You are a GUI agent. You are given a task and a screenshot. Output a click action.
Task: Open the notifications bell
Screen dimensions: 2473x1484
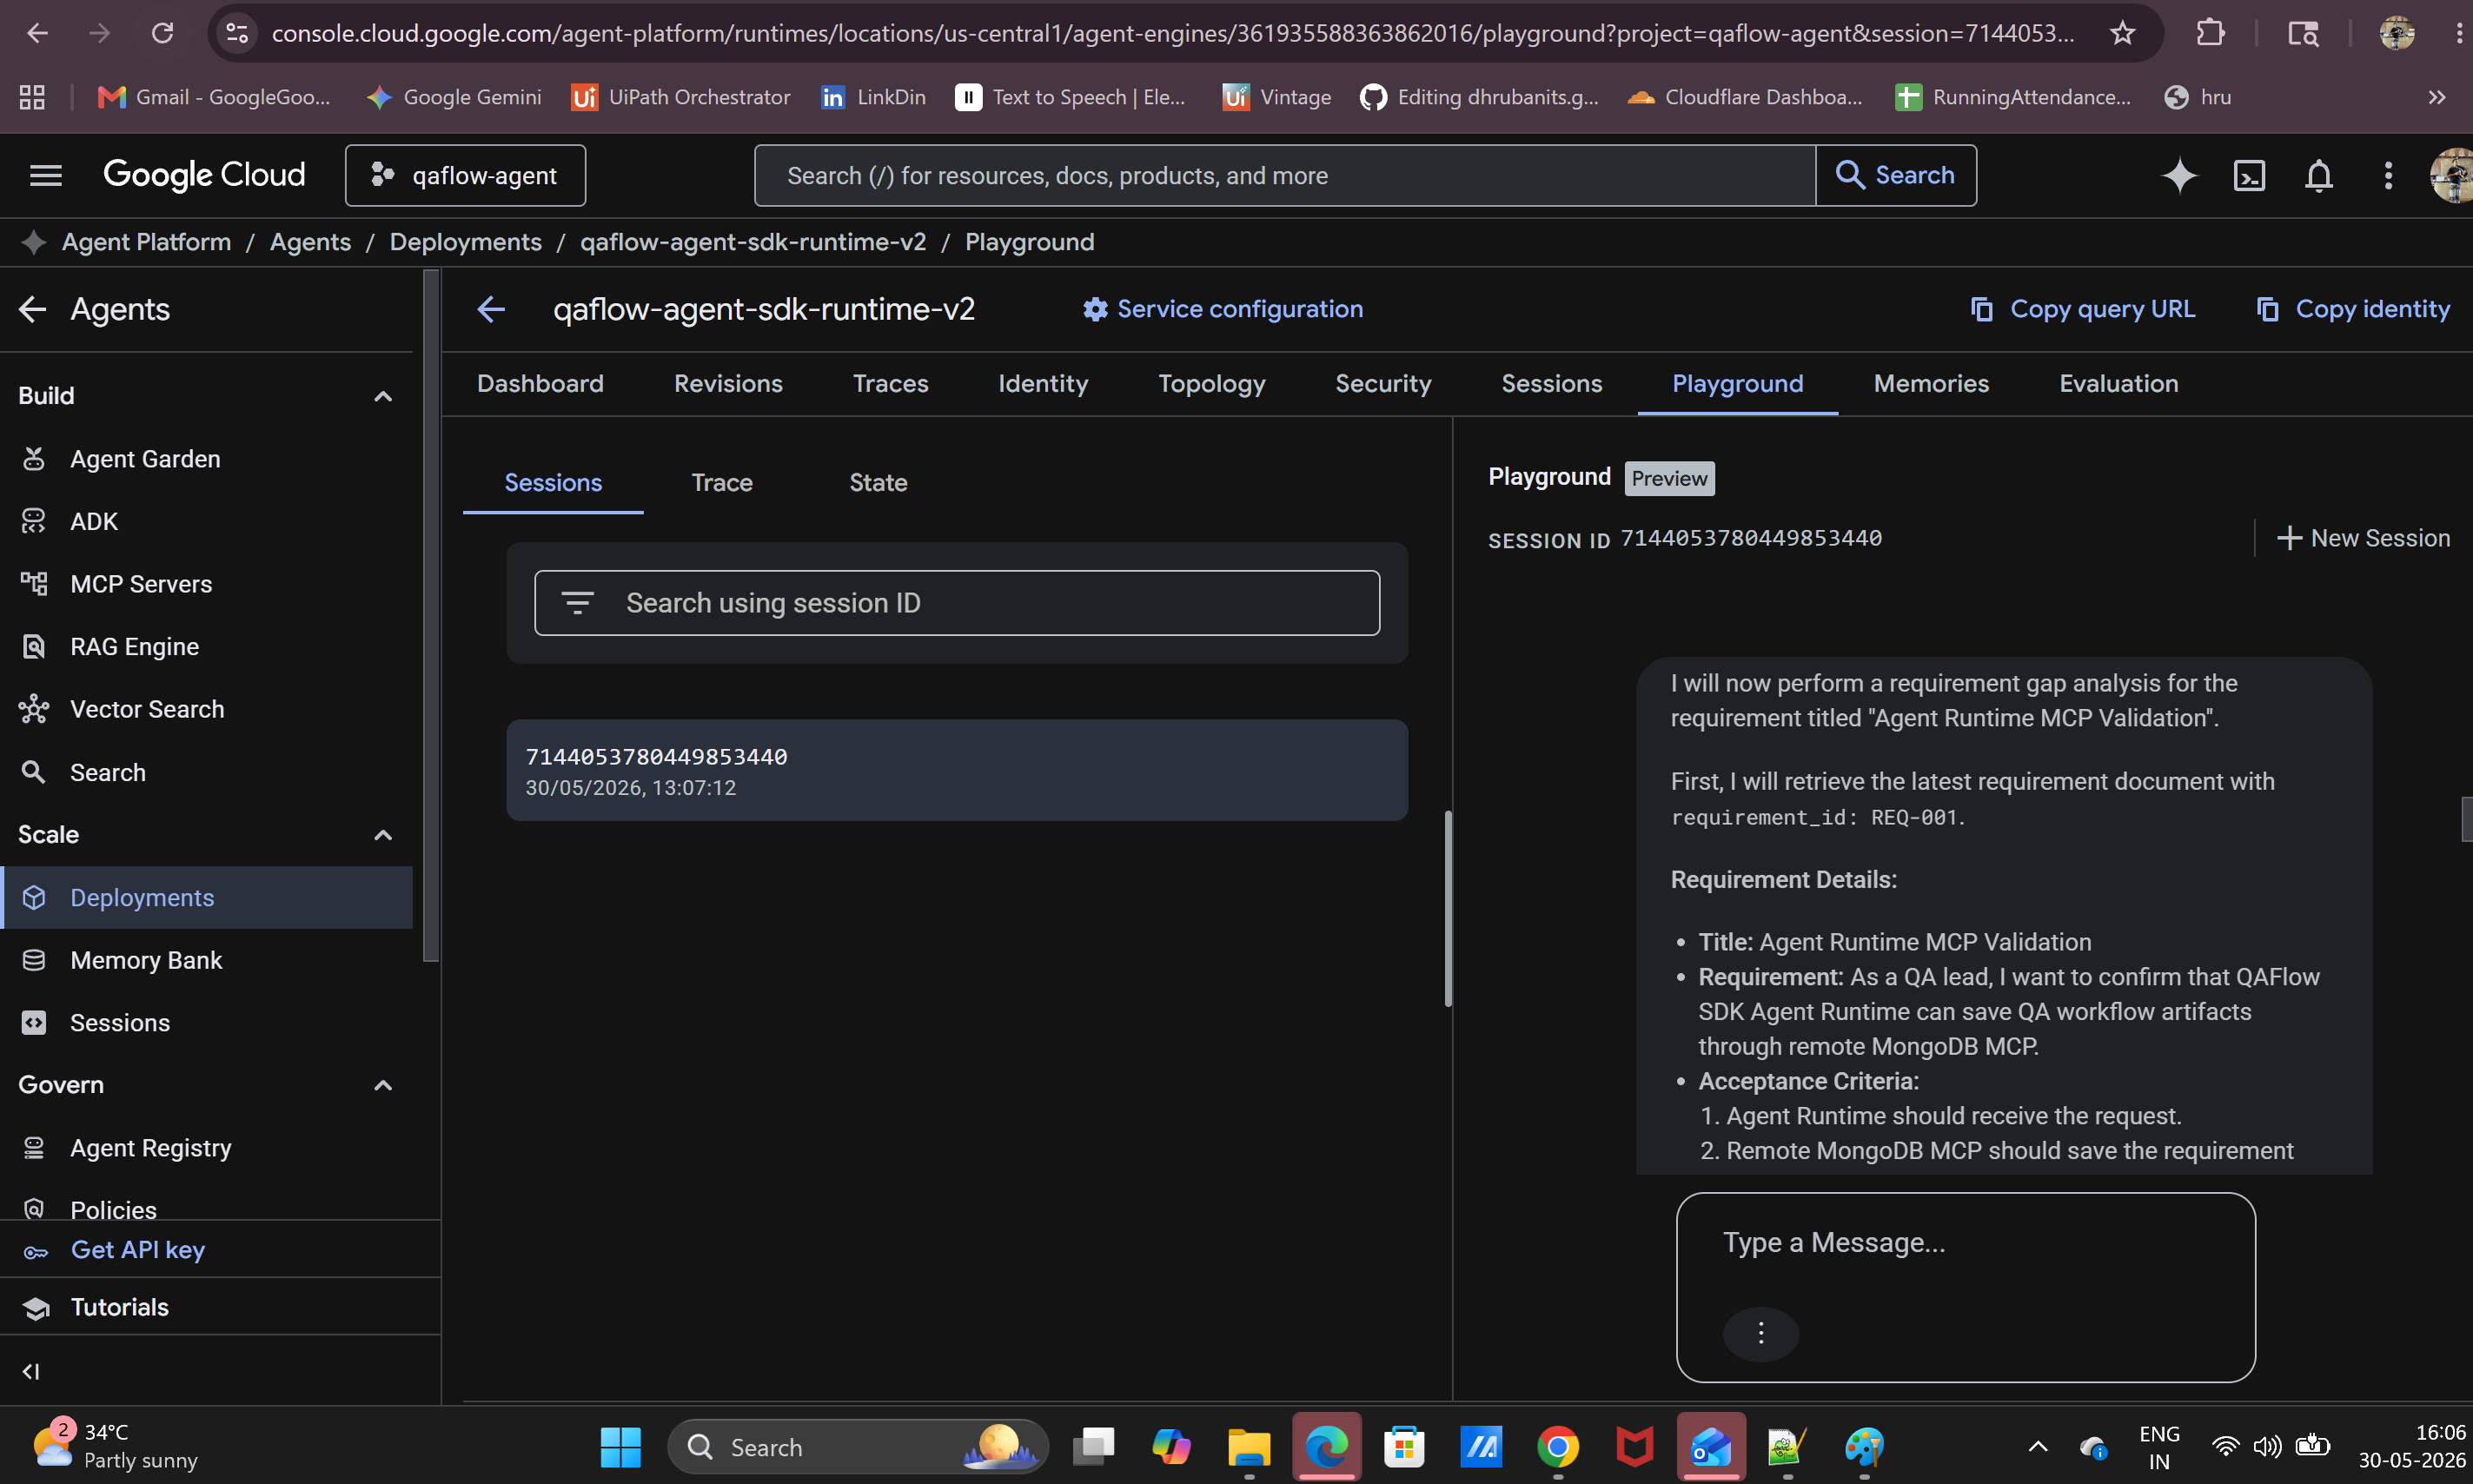tap(2318, 175)
